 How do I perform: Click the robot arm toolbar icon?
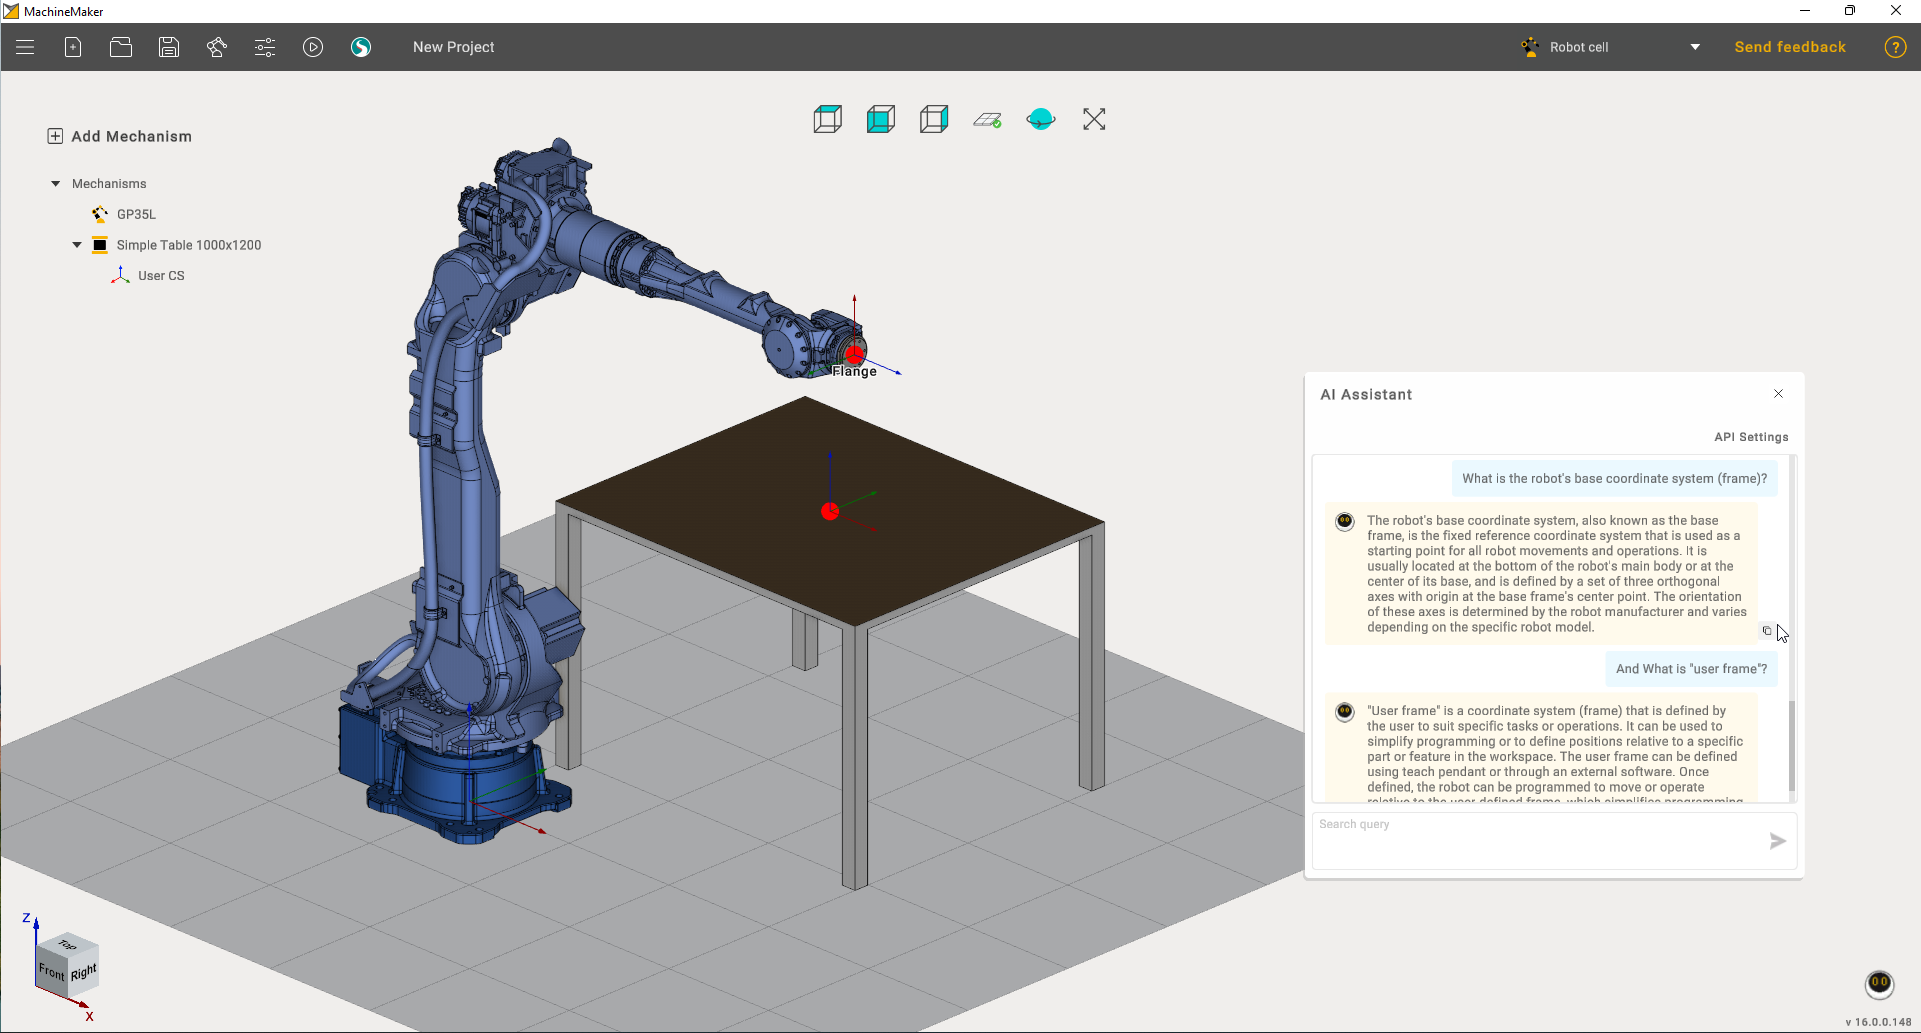click(x=217, y=47)
